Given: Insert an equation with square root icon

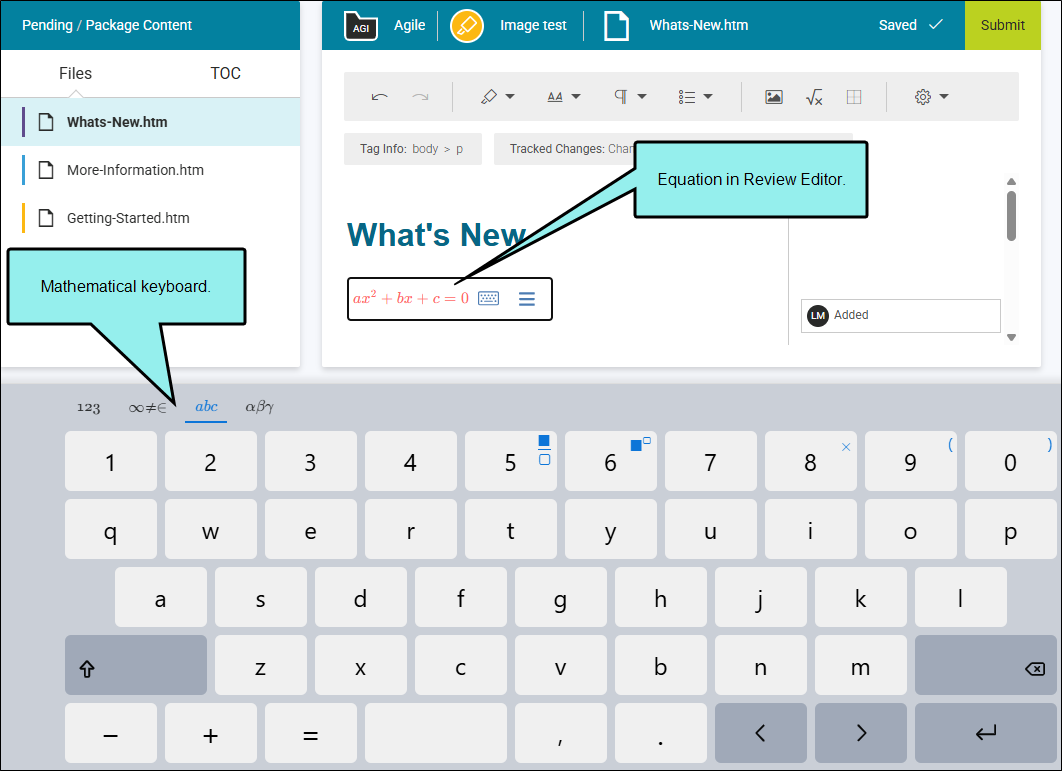Looking at the screenshot, I should point(814,97).
